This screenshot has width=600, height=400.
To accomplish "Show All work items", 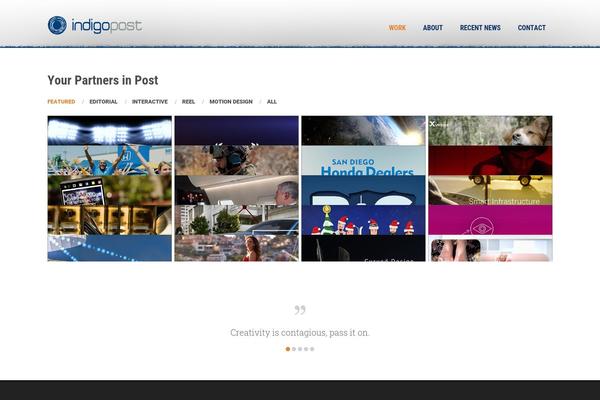I will tap(272, 101).
